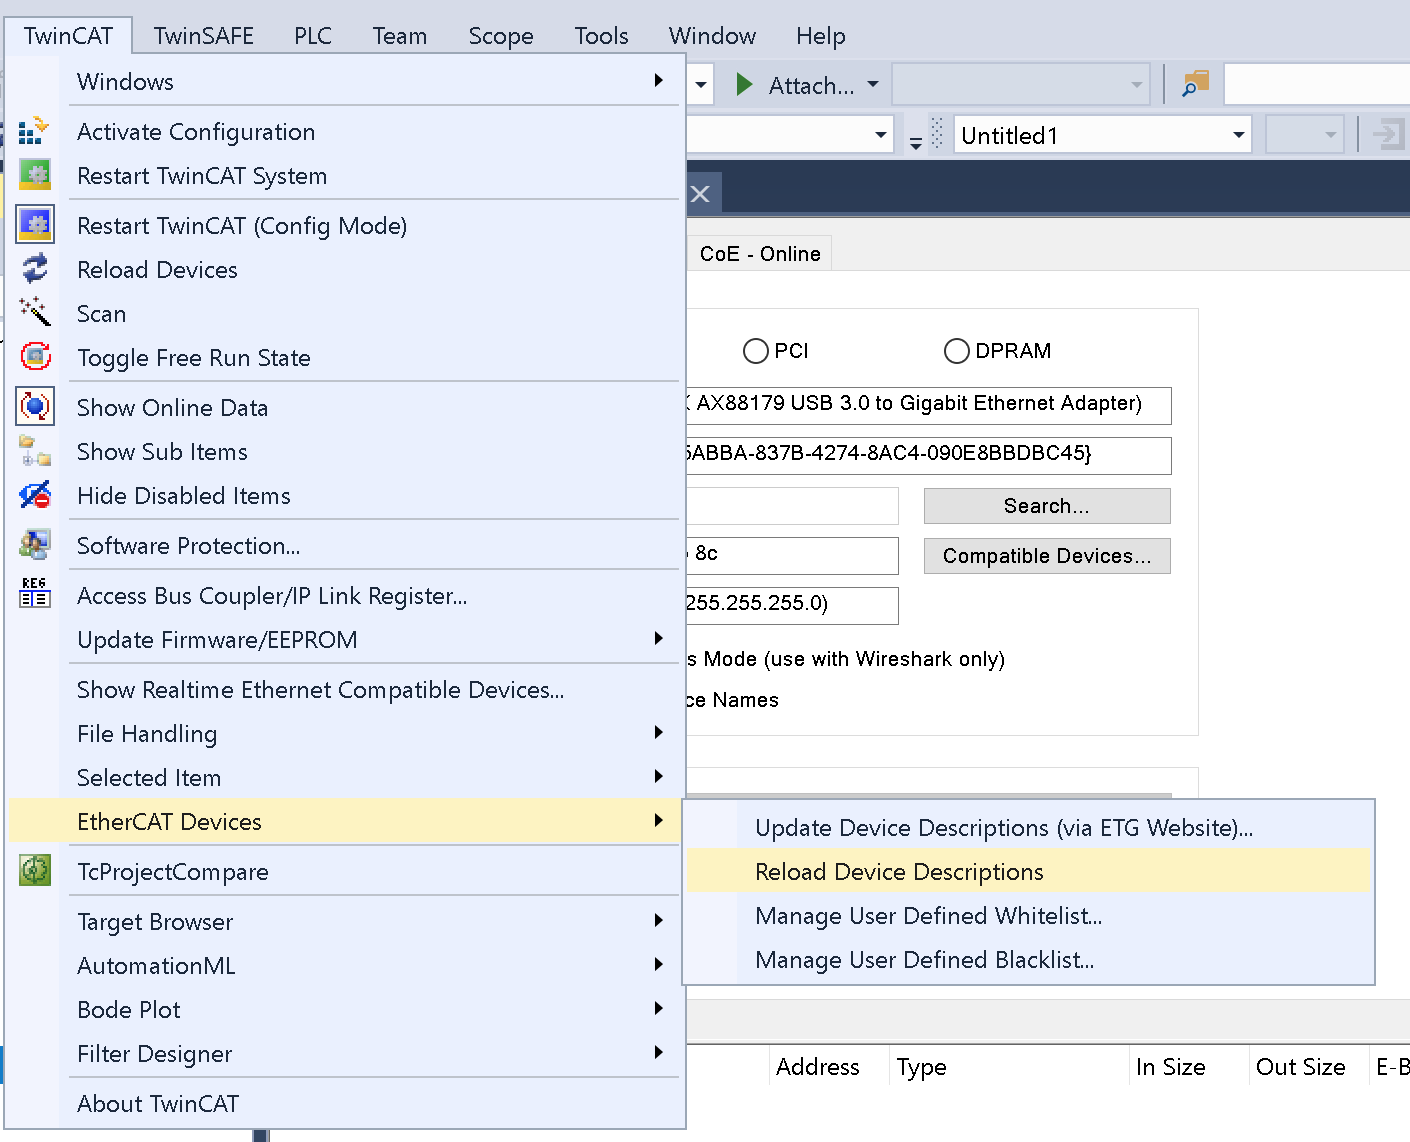Click the Scan magic wand icon
The image size is (1410, 1142).
click(x=35, y=311)
